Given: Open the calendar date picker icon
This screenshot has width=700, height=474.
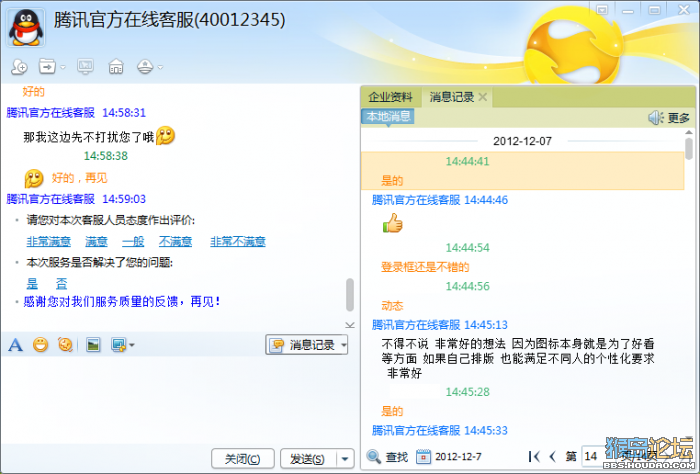Looking at the screenshot, I should pos(423,457).
